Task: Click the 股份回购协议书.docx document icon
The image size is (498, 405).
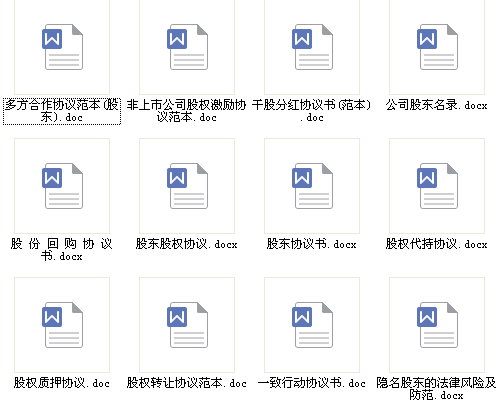Action: 62,186
